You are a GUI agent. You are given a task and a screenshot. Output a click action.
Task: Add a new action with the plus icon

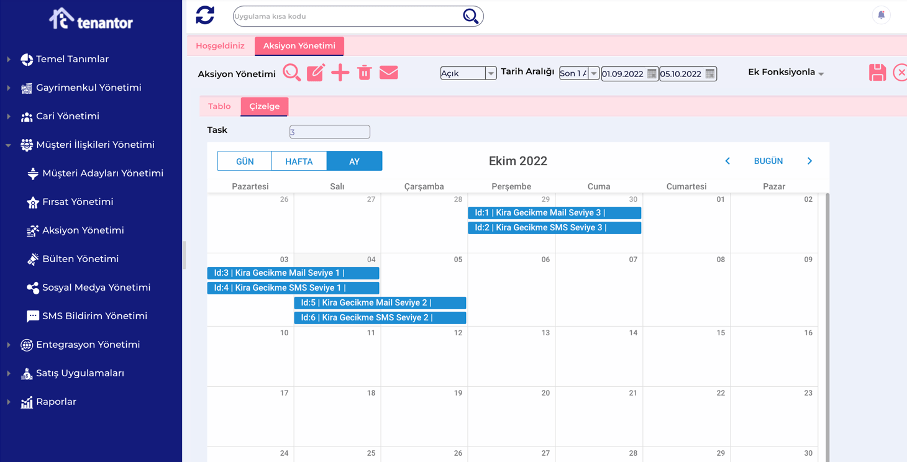(340, 72)
